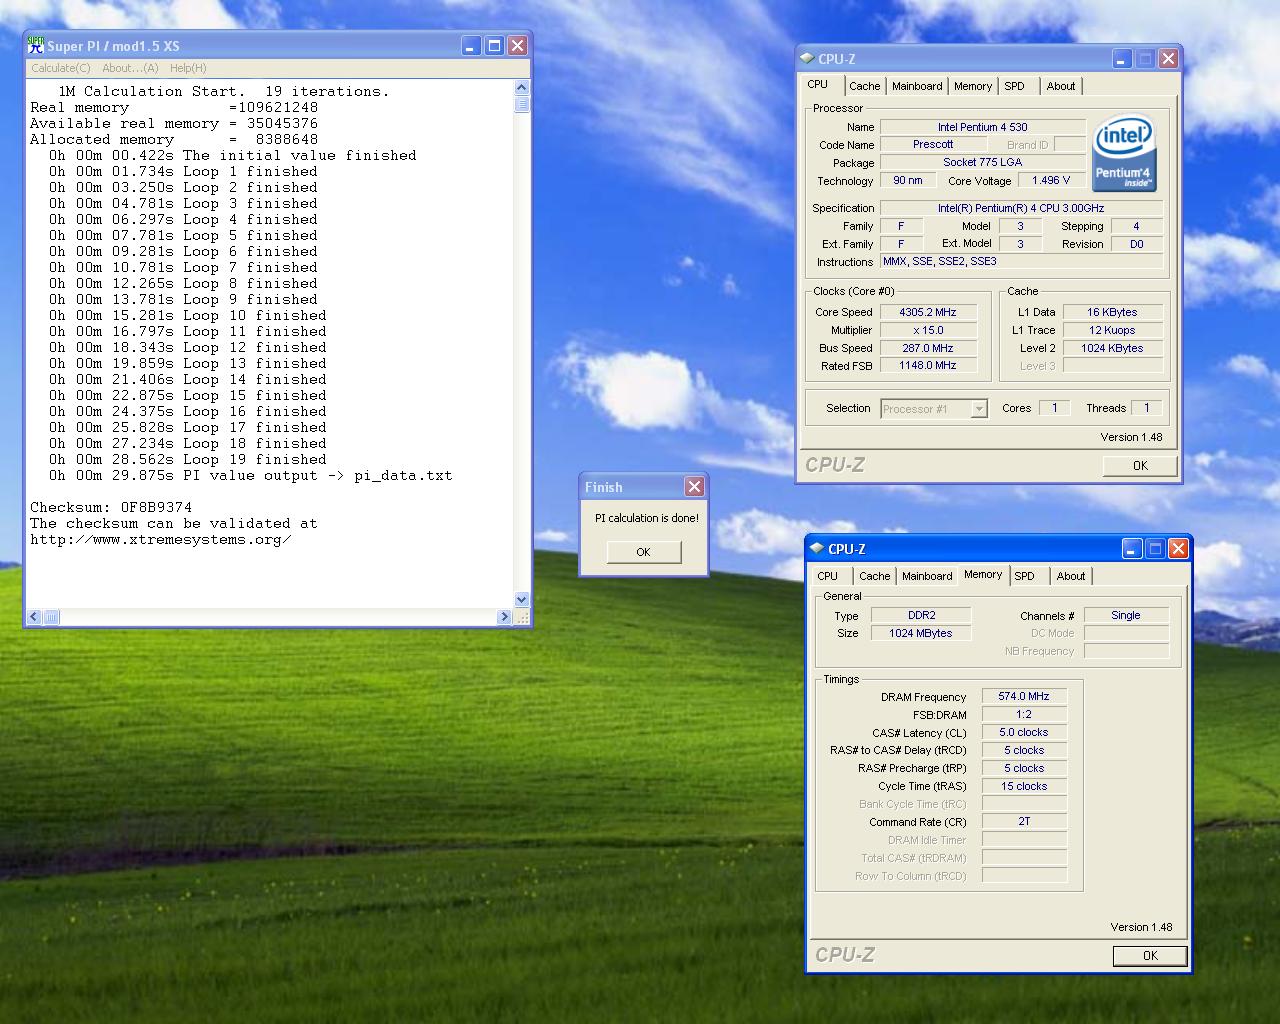Click the Super PI vertical scrollbar thumb
Image resolution: width=1280 pixels, height=1024 pixels.
(521, 105)
